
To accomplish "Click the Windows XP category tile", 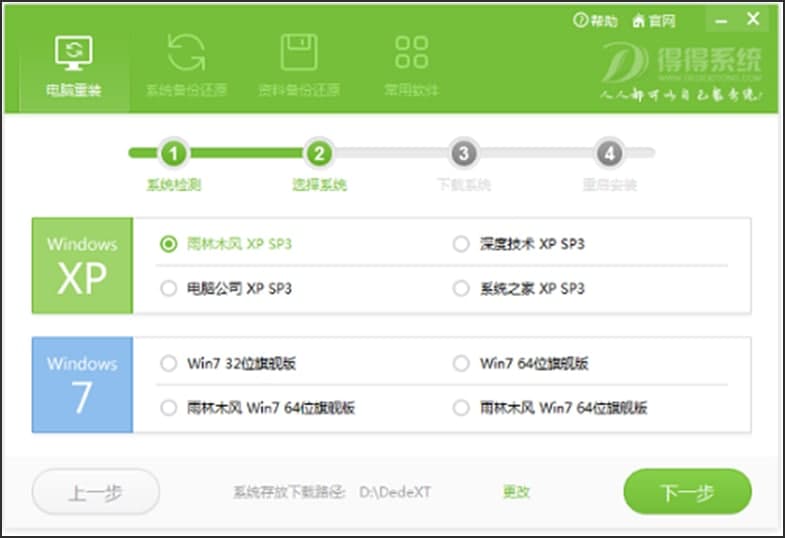I will pyautogui.click(x=83, y=266).
